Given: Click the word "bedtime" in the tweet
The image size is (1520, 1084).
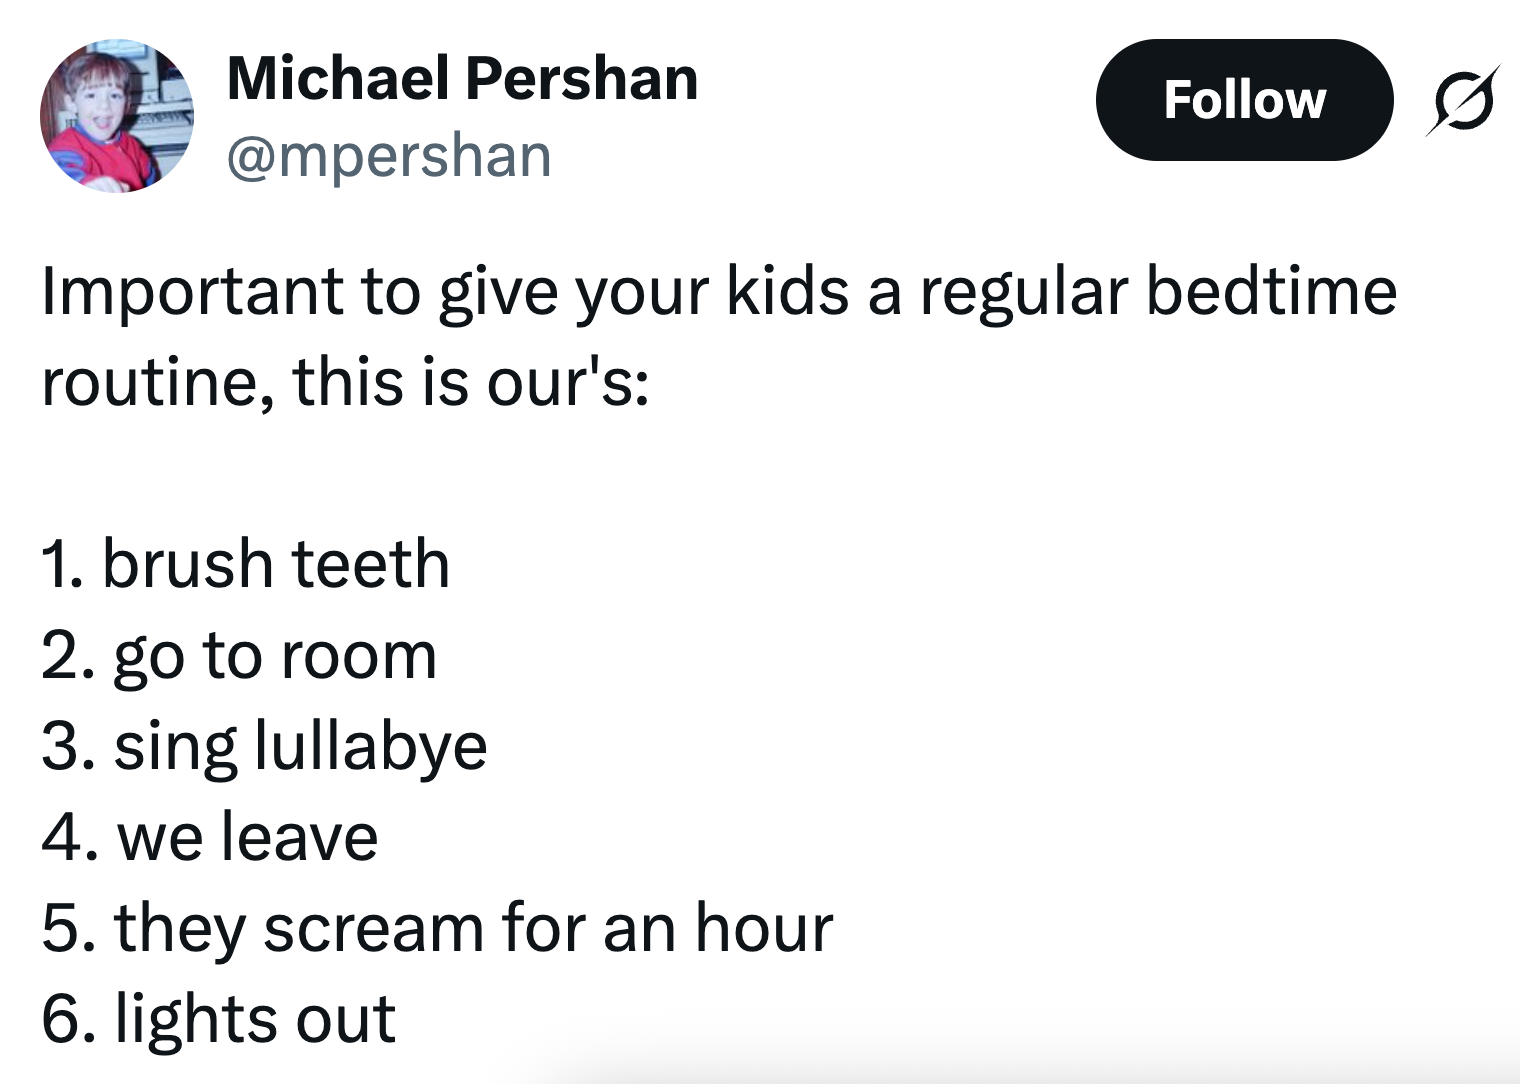Looking at the screenshot, I should coord(1270,292).
